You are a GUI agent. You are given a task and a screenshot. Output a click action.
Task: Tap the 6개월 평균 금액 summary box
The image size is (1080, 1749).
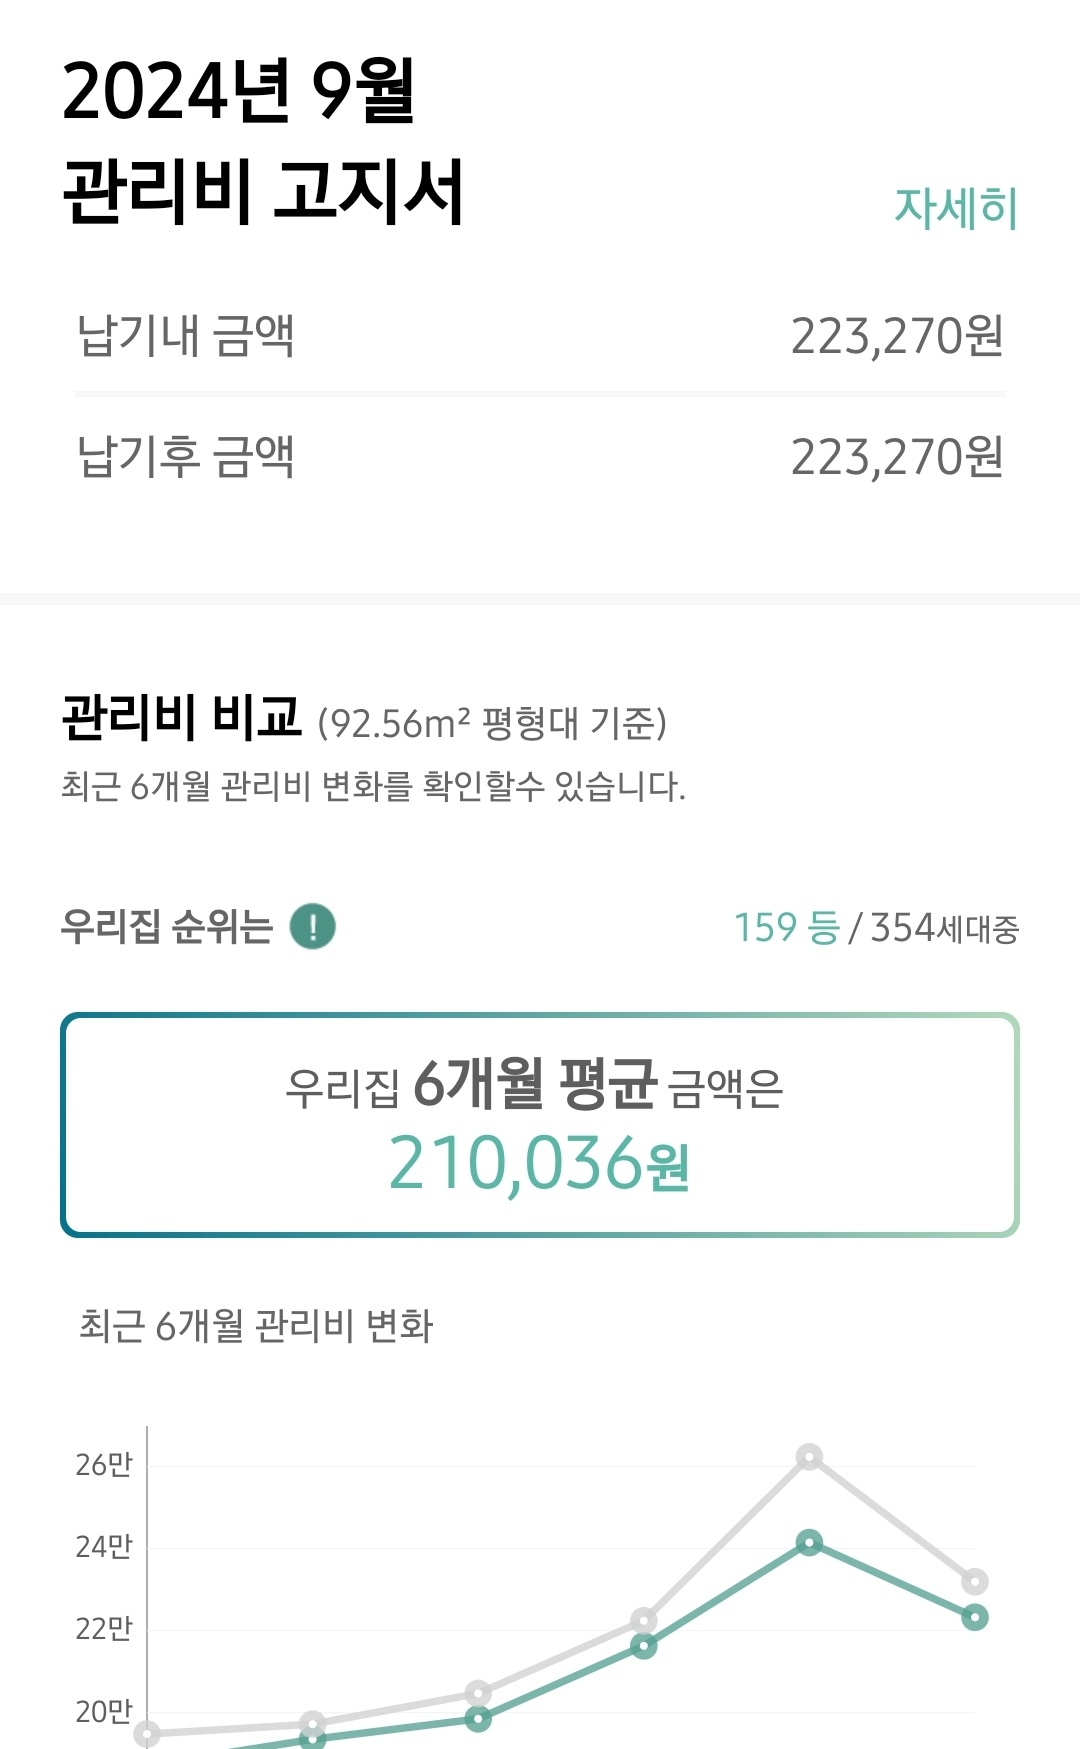click(539, 1125)
